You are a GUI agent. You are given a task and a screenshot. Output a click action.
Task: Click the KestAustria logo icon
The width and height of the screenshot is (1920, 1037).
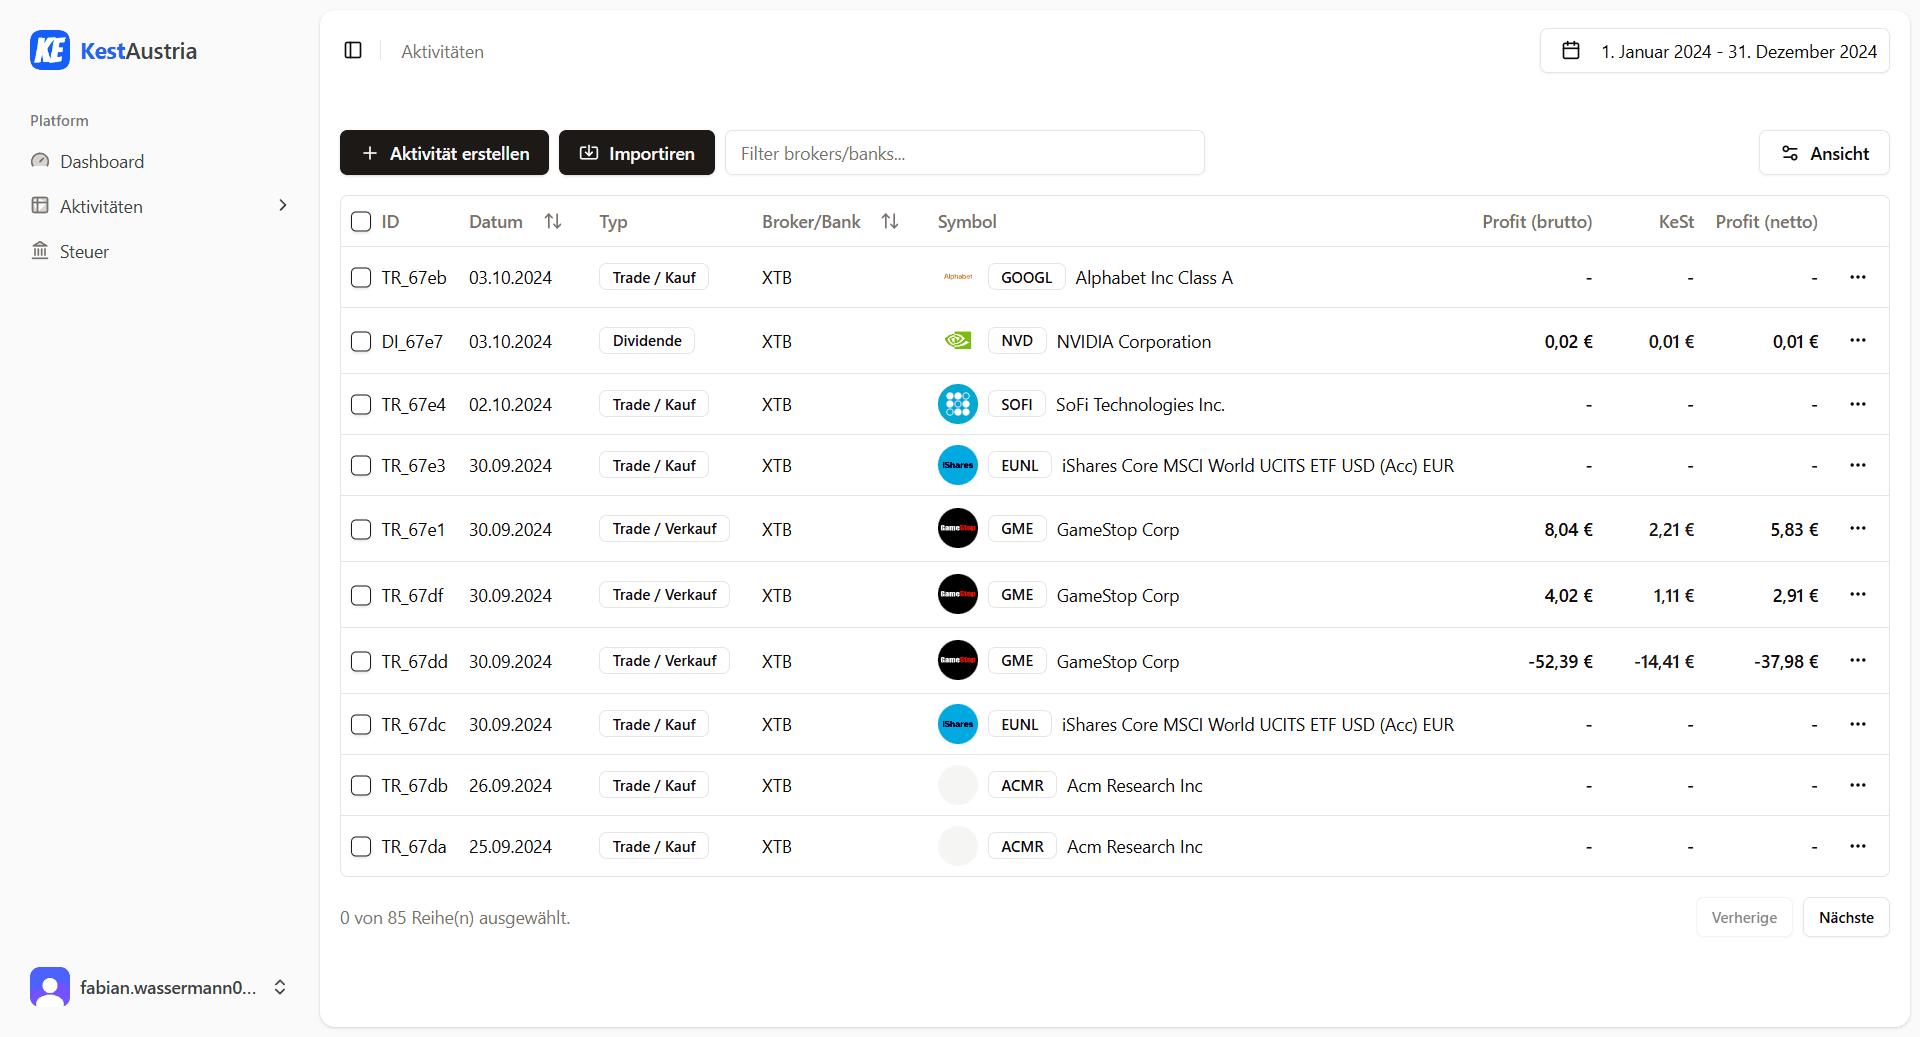pyautogui.click(x=50, y=50)
